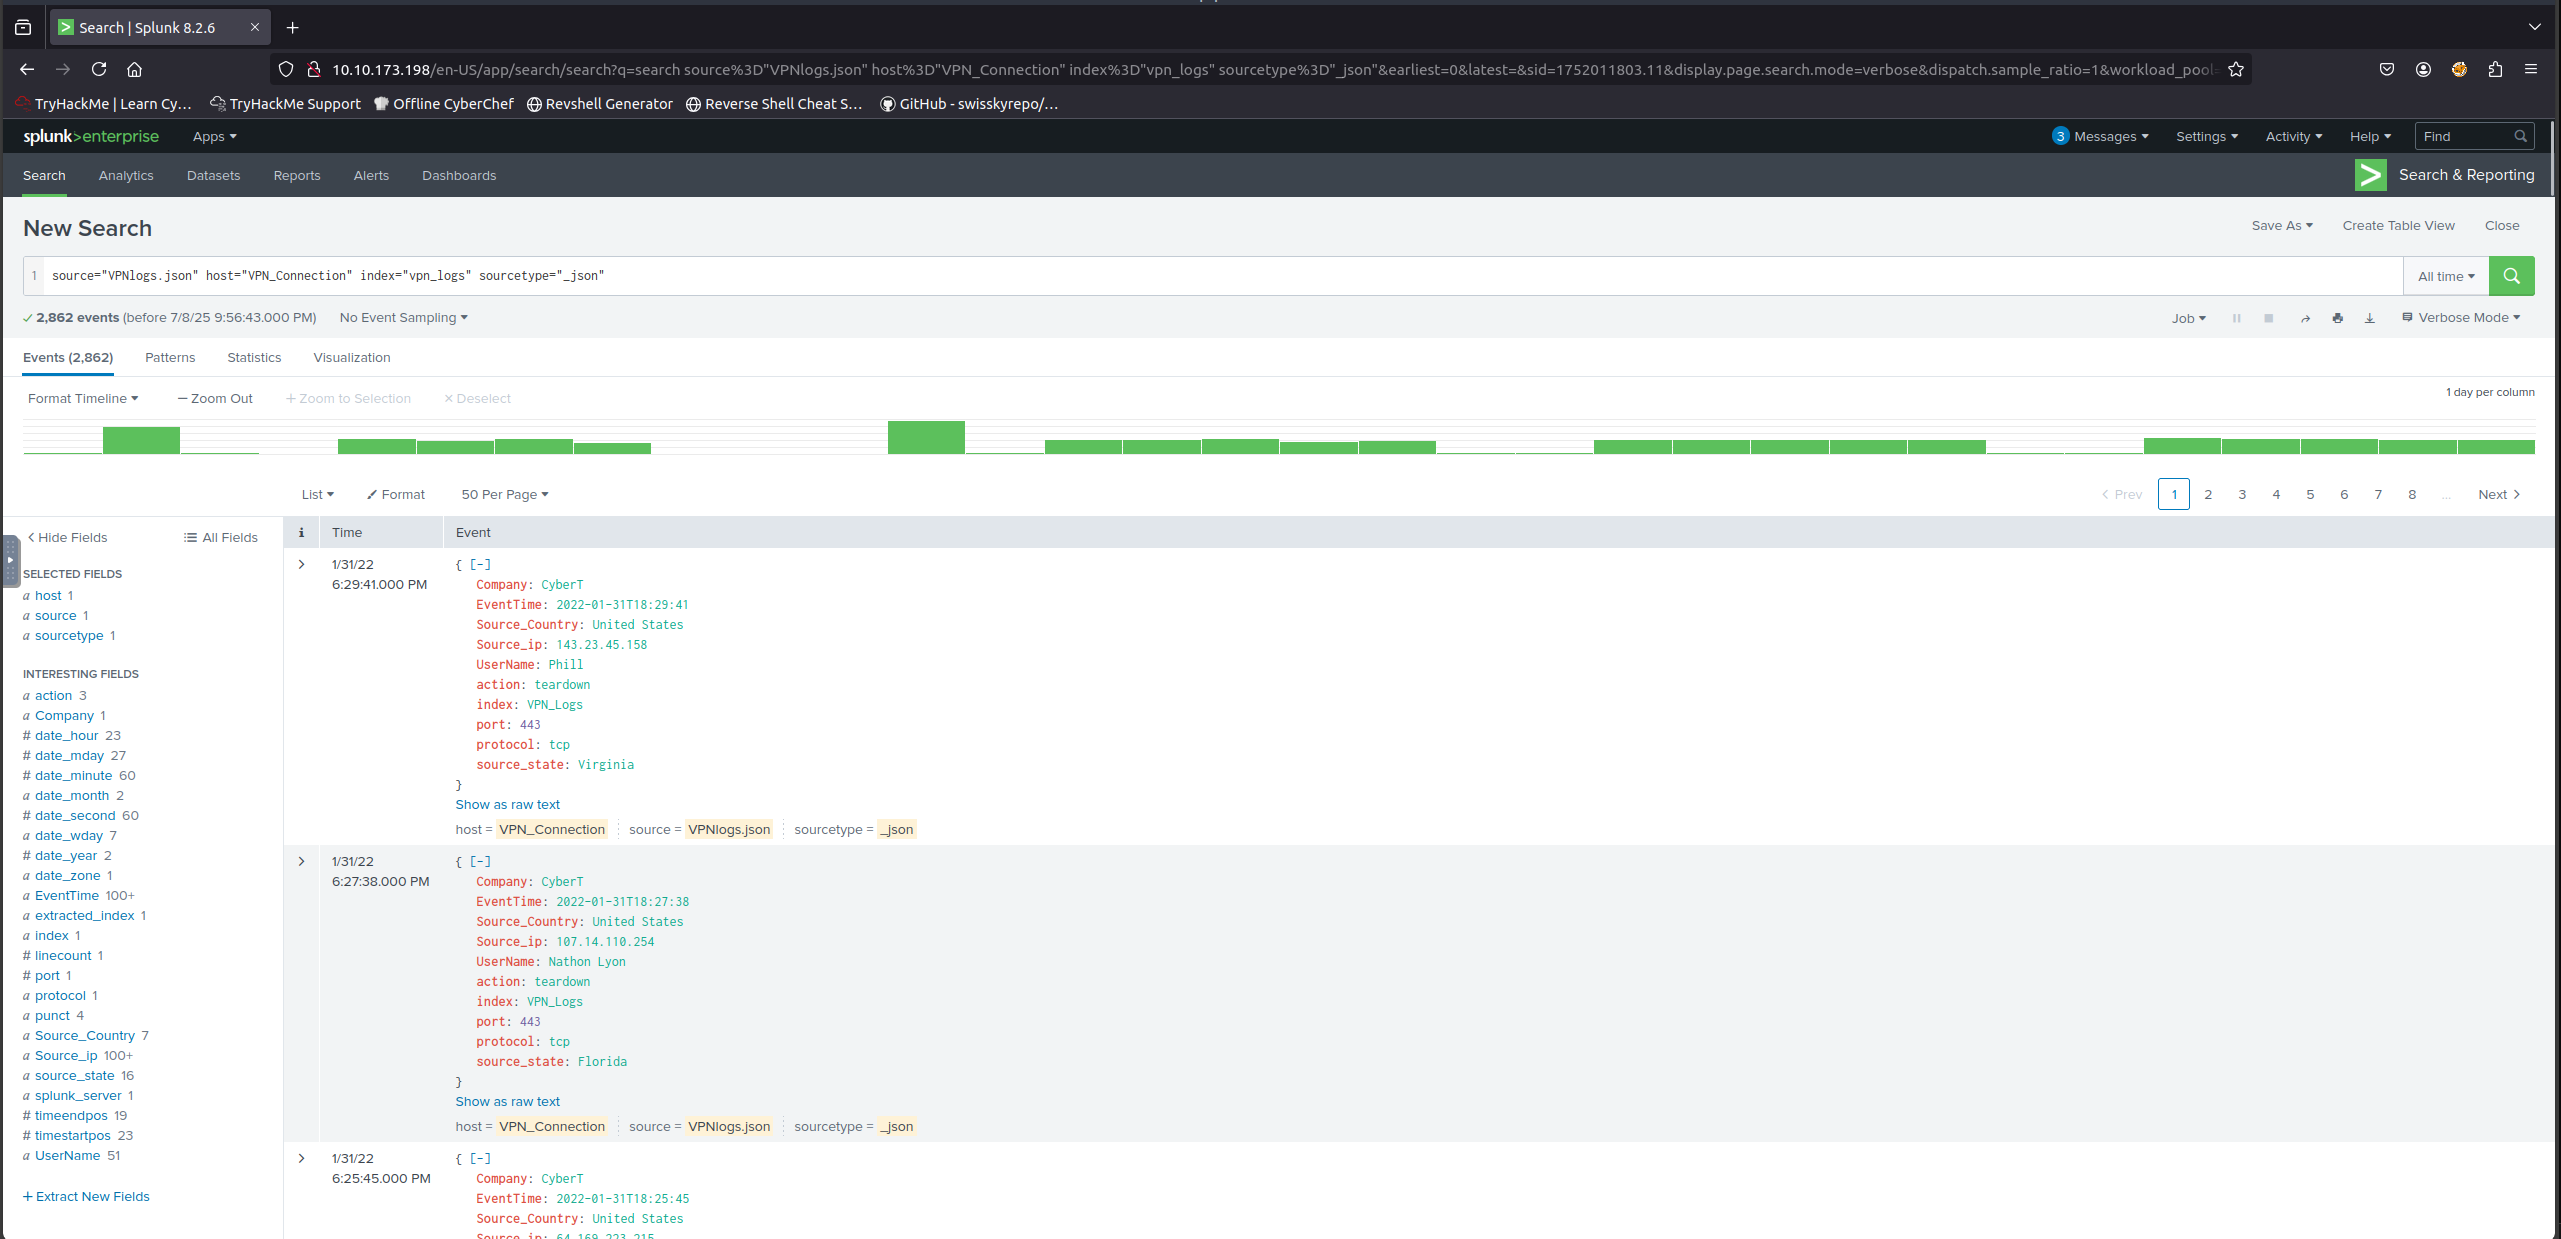Open the Dashboards nav item

pos(459,175)
